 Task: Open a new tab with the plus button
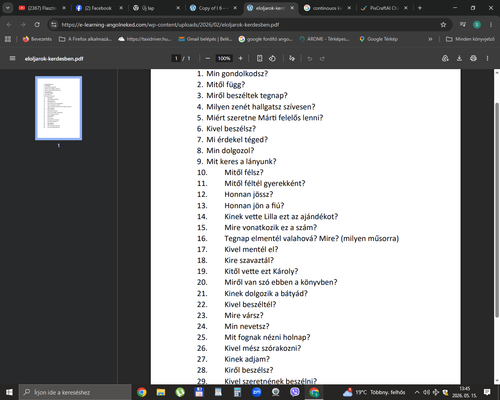[420, 8]
